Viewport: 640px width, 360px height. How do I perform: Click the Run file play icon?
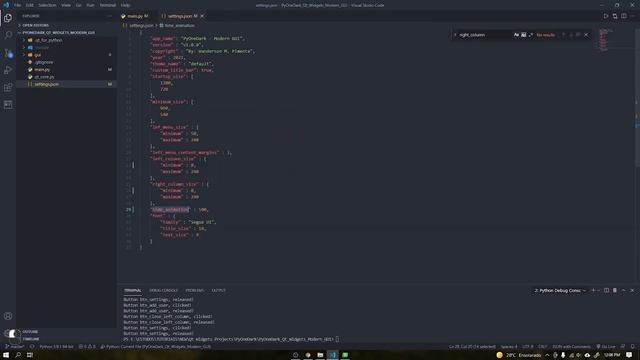pos(606,16)
